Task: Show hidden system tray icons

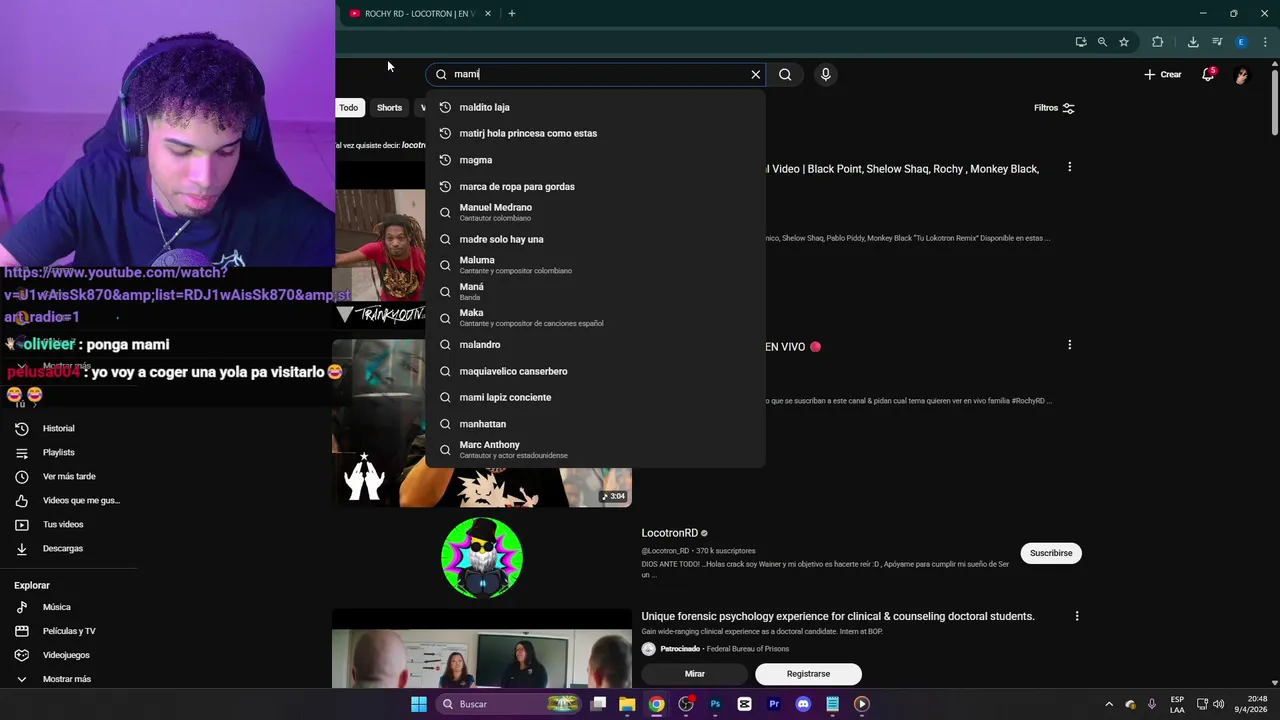Action: click(x=1108, y=704)
